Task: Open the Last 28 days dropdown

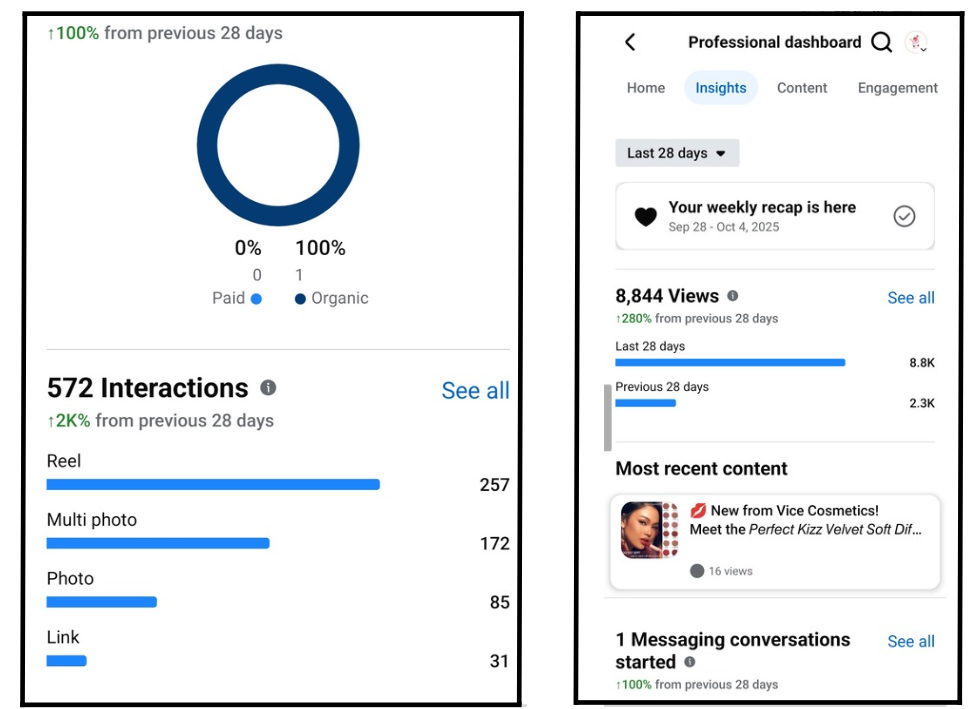Action: pos(677,153)
